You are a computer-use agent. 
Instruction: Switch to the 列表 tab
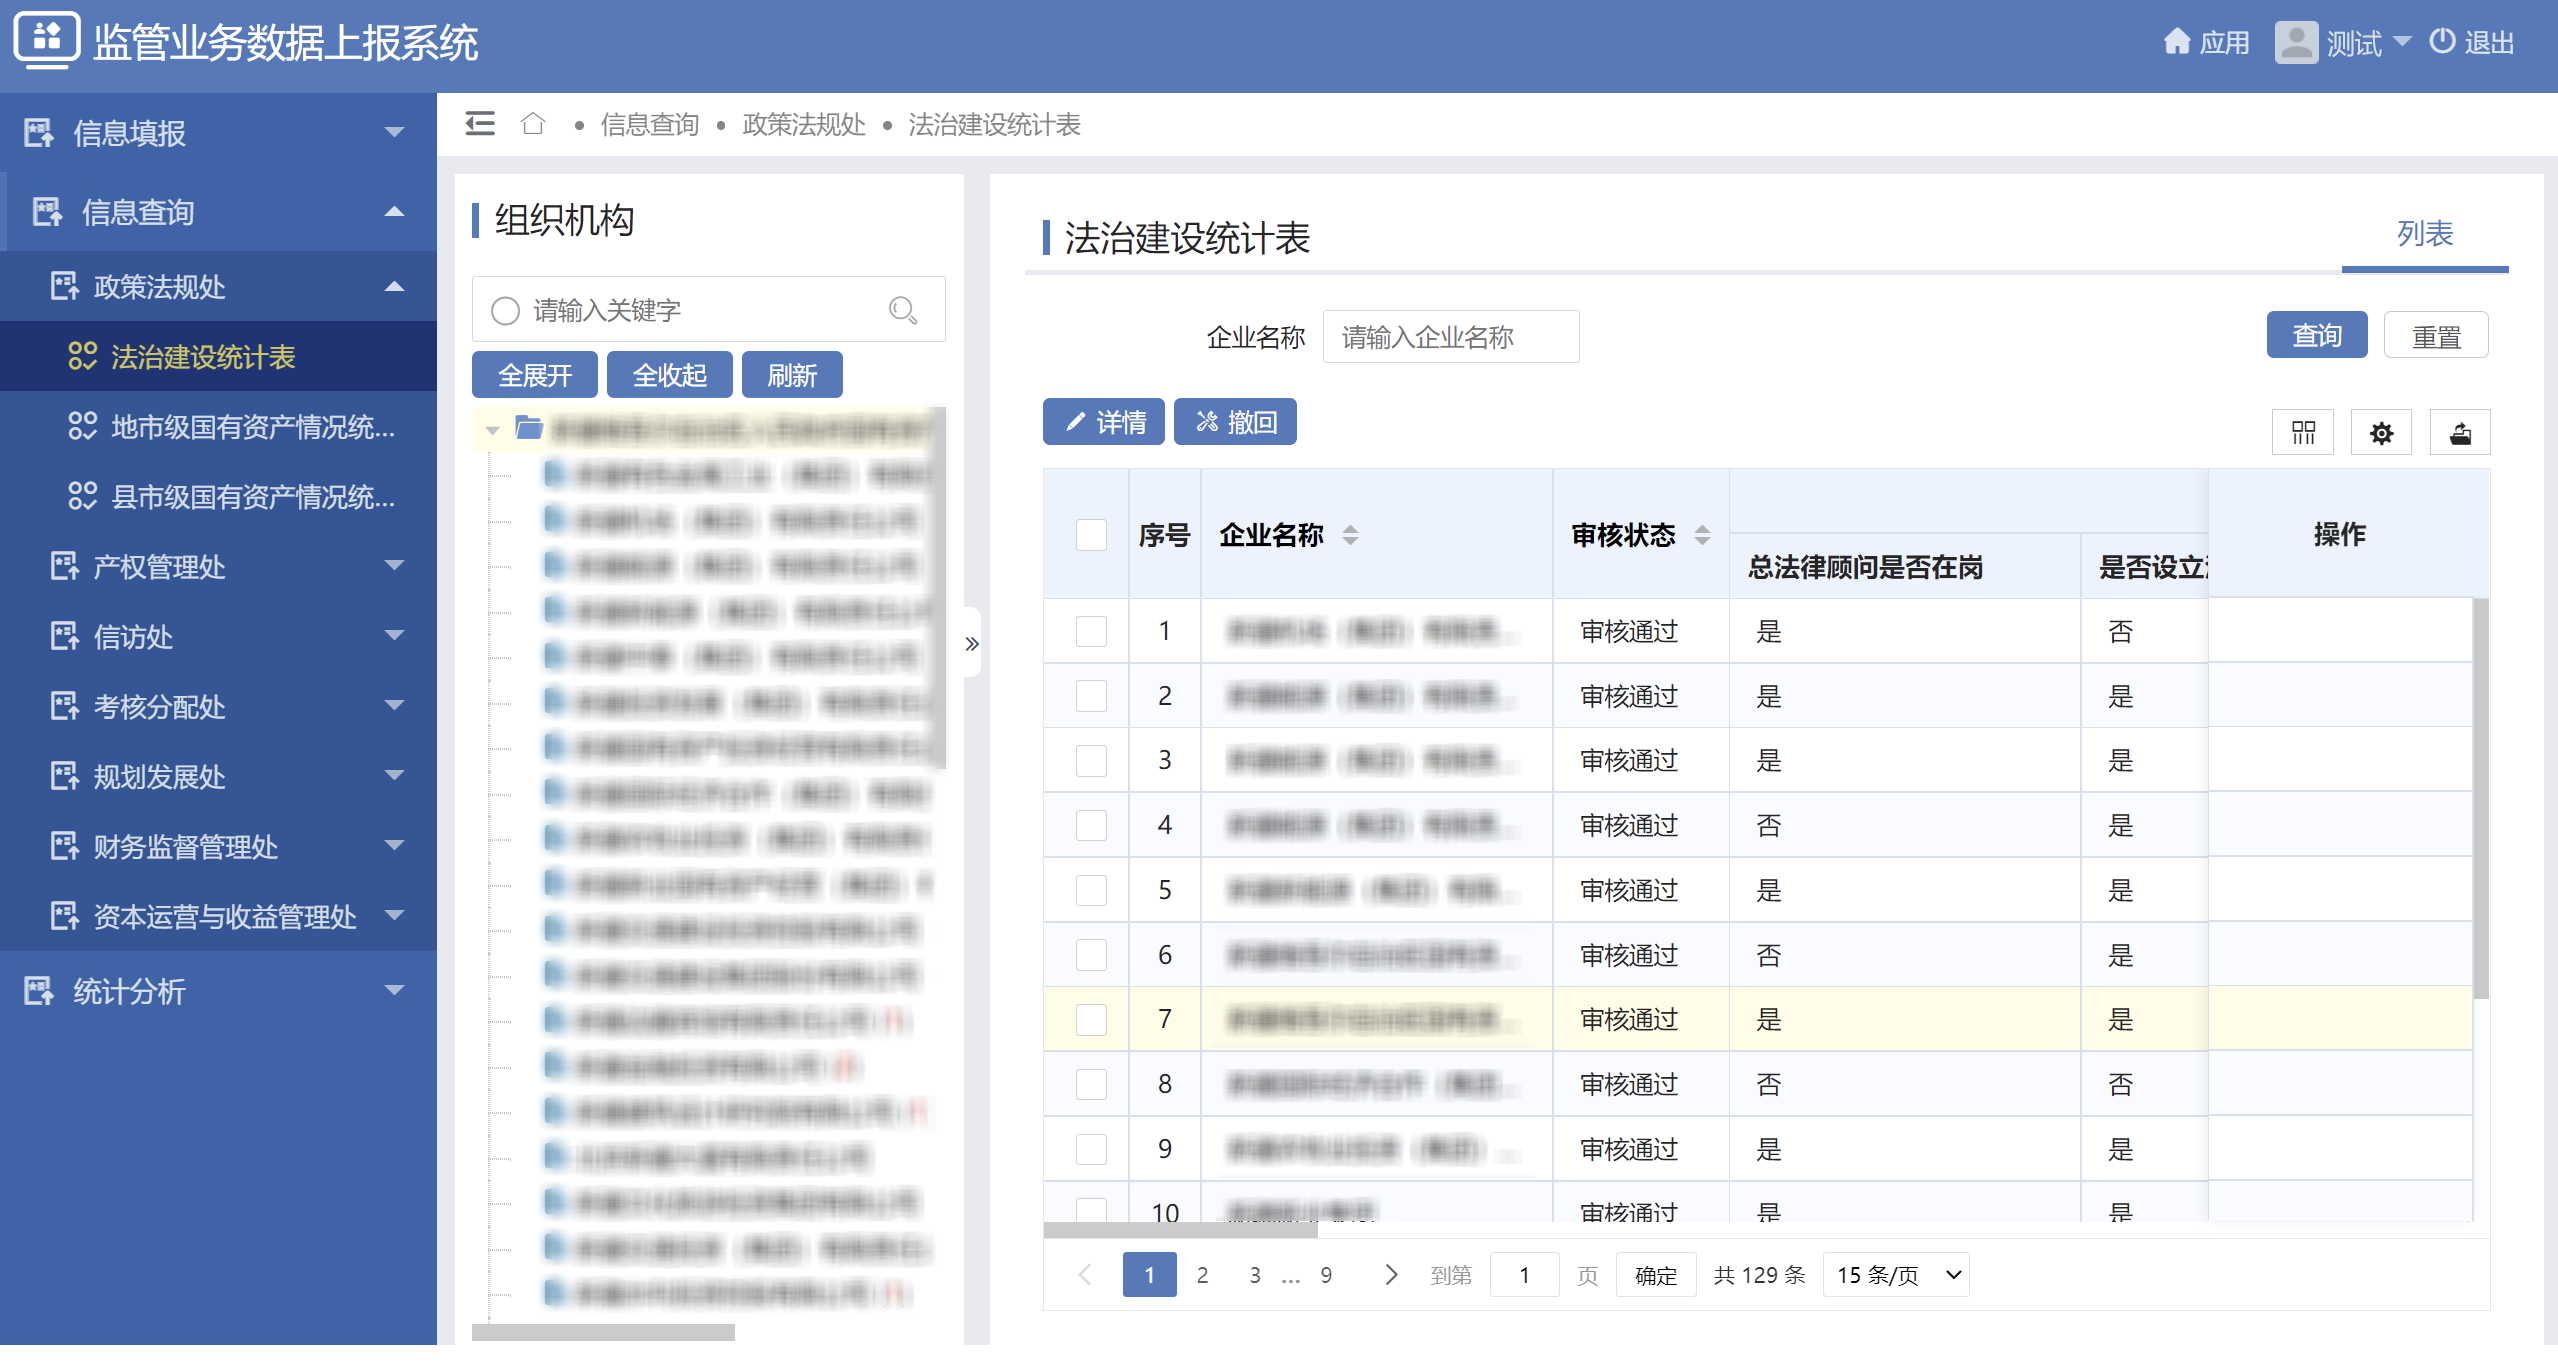[x=2425, y=234]
